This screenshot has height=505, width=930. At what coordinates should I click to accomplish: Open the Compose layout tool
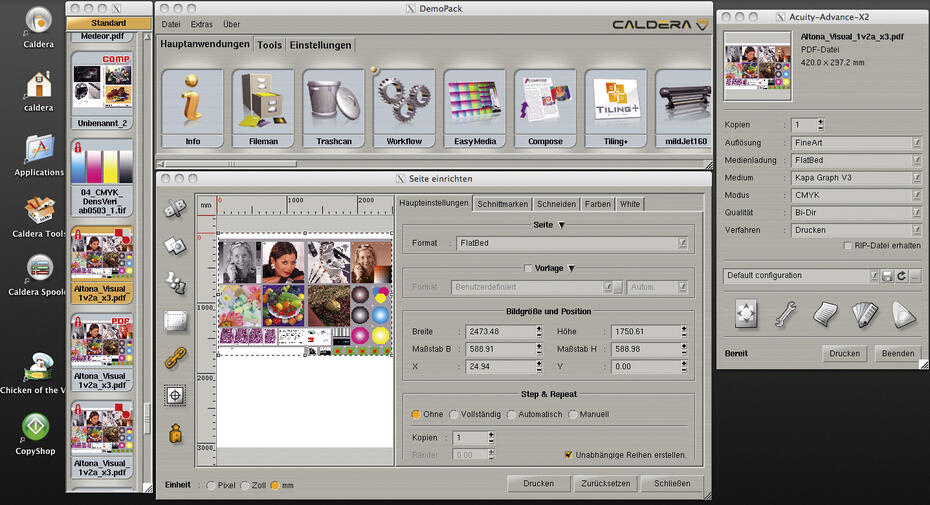click(545, 108)
